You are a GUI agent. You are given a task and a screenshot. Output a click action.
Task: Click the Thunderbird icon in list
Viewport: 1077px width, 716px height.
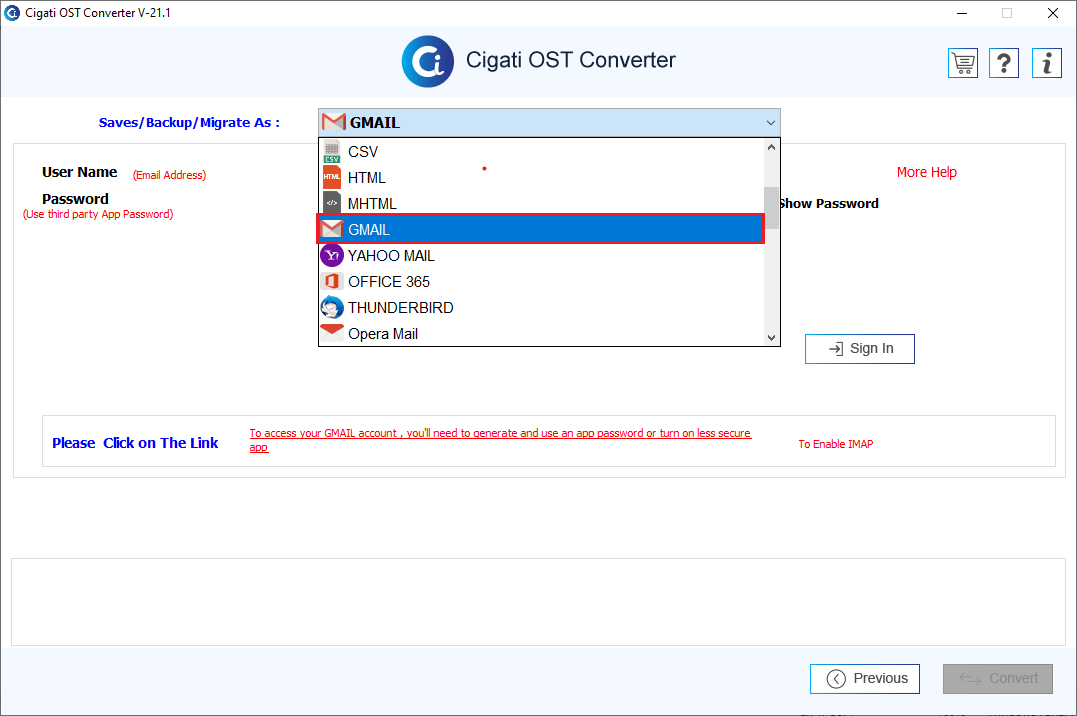point(332,307)
